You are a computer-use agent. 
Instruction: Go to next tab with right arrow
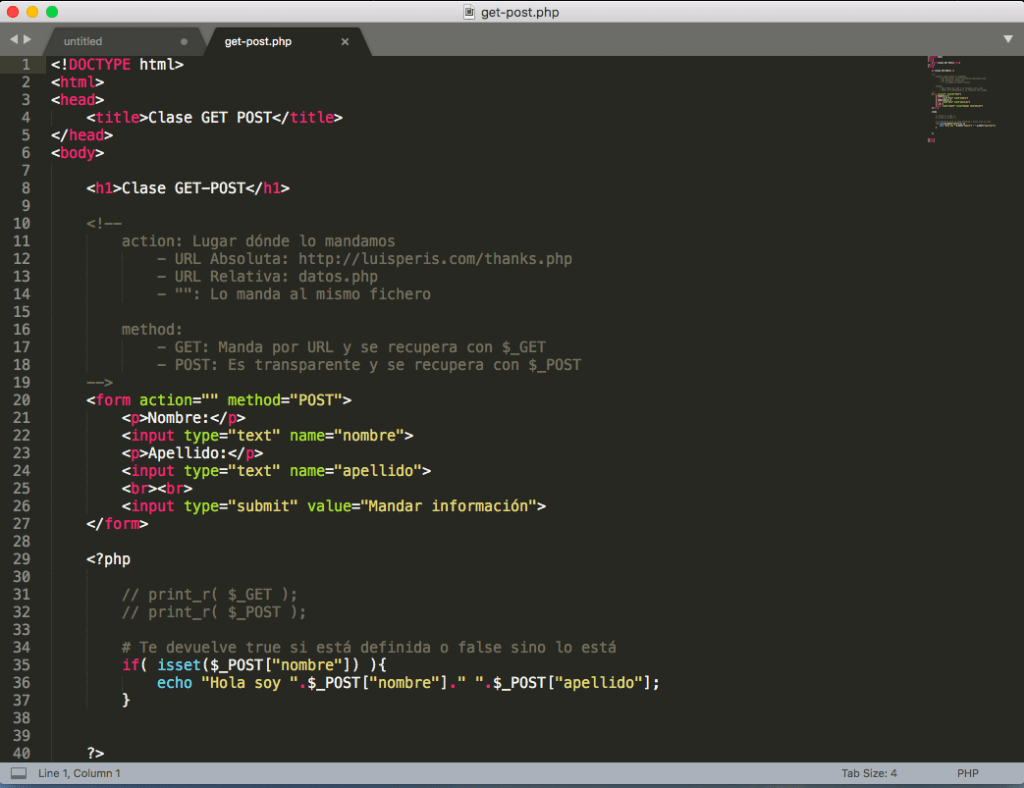pos(27,40)
